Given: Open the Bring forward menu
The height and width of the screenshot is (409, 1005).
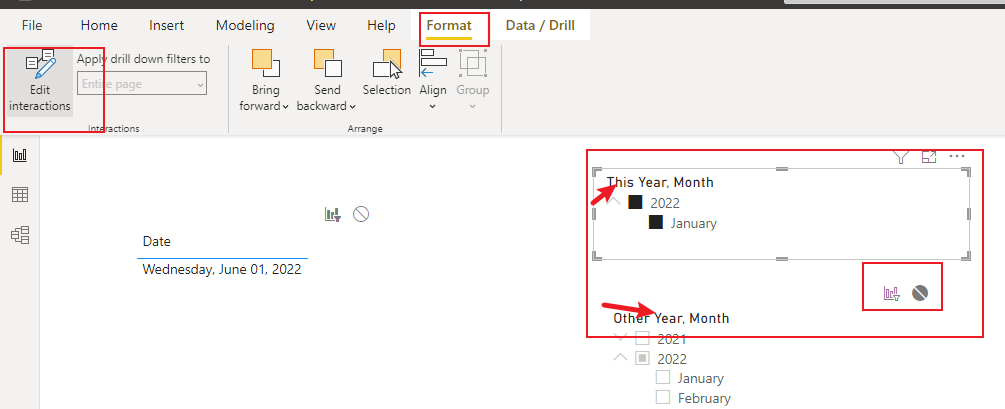Looking at the screenshot, I should [x=264, y=81].
